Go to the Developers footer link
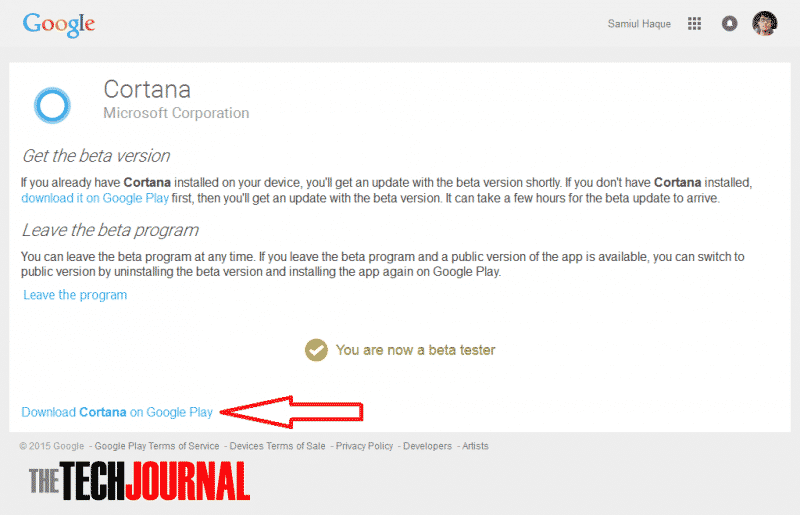 coord(427,446)
